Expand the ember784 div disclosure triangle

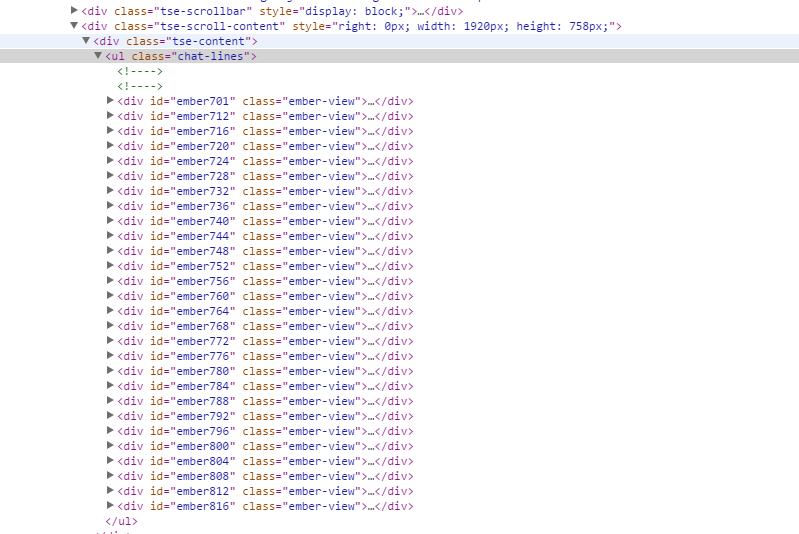pyautogui.click(x=110, y=385)
